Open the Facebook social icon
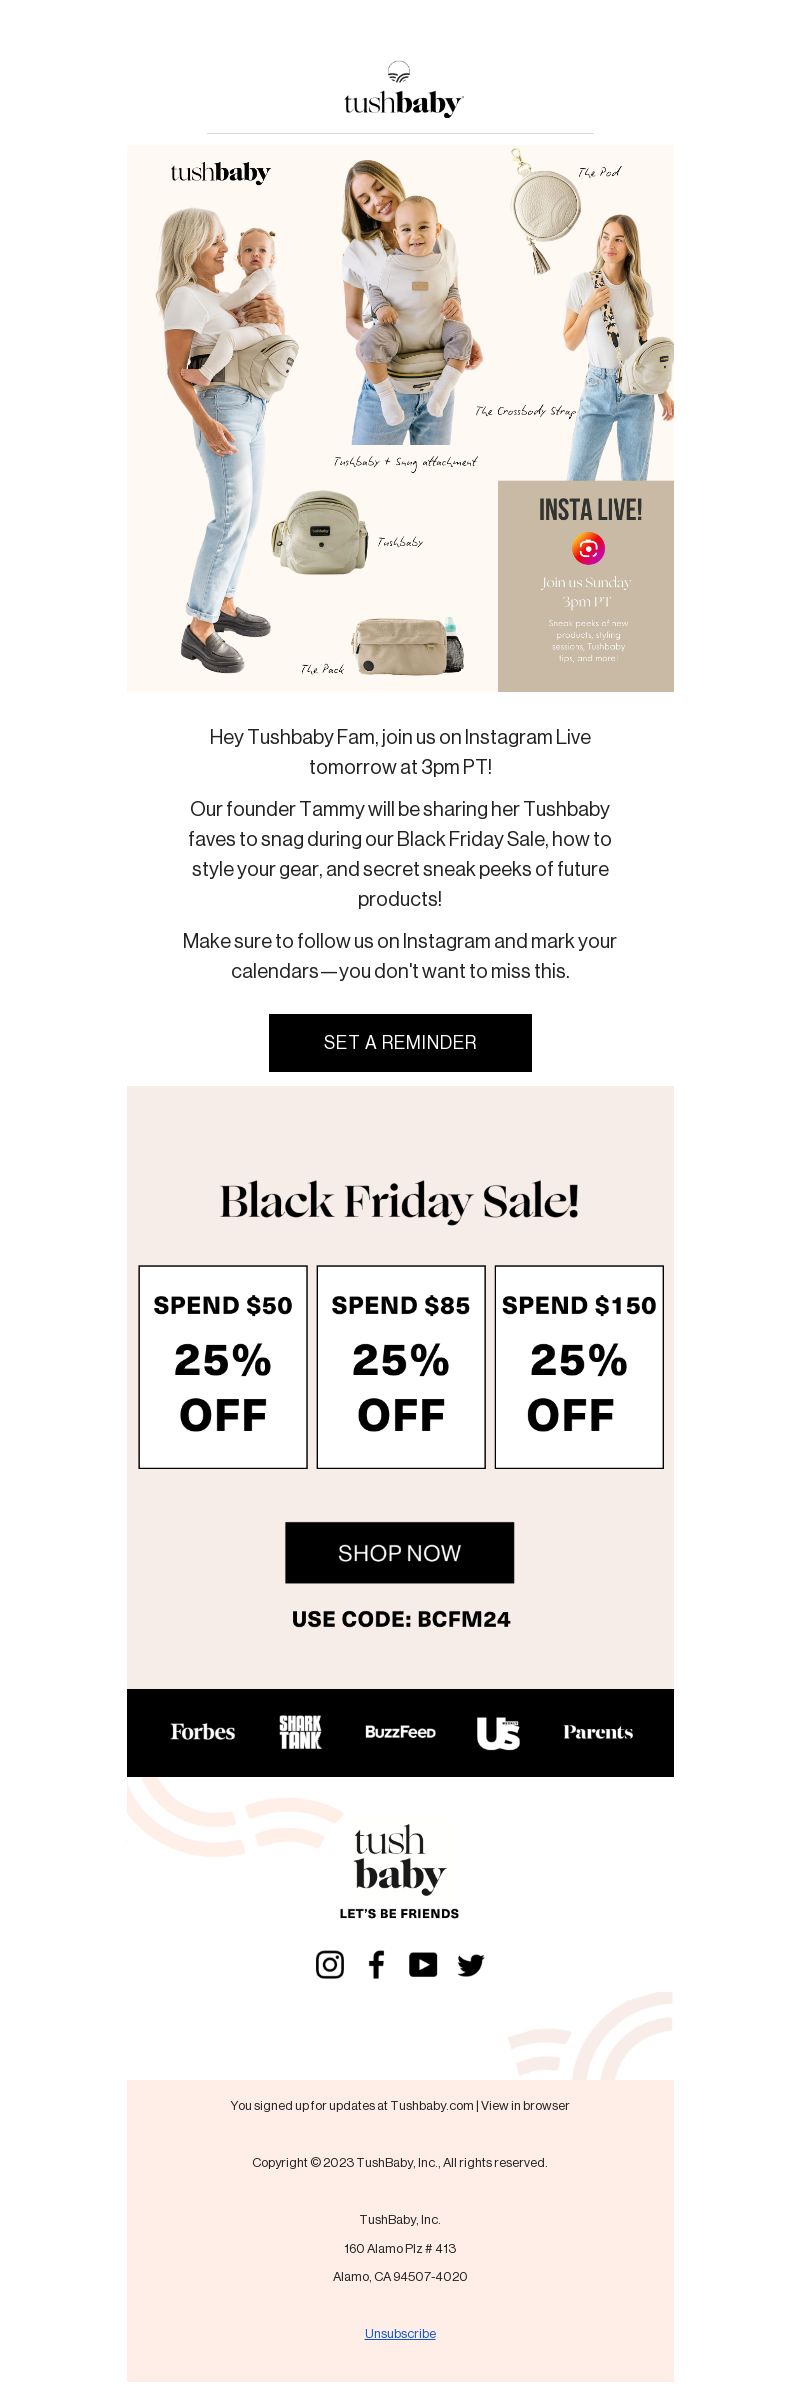 [376, 1964]
